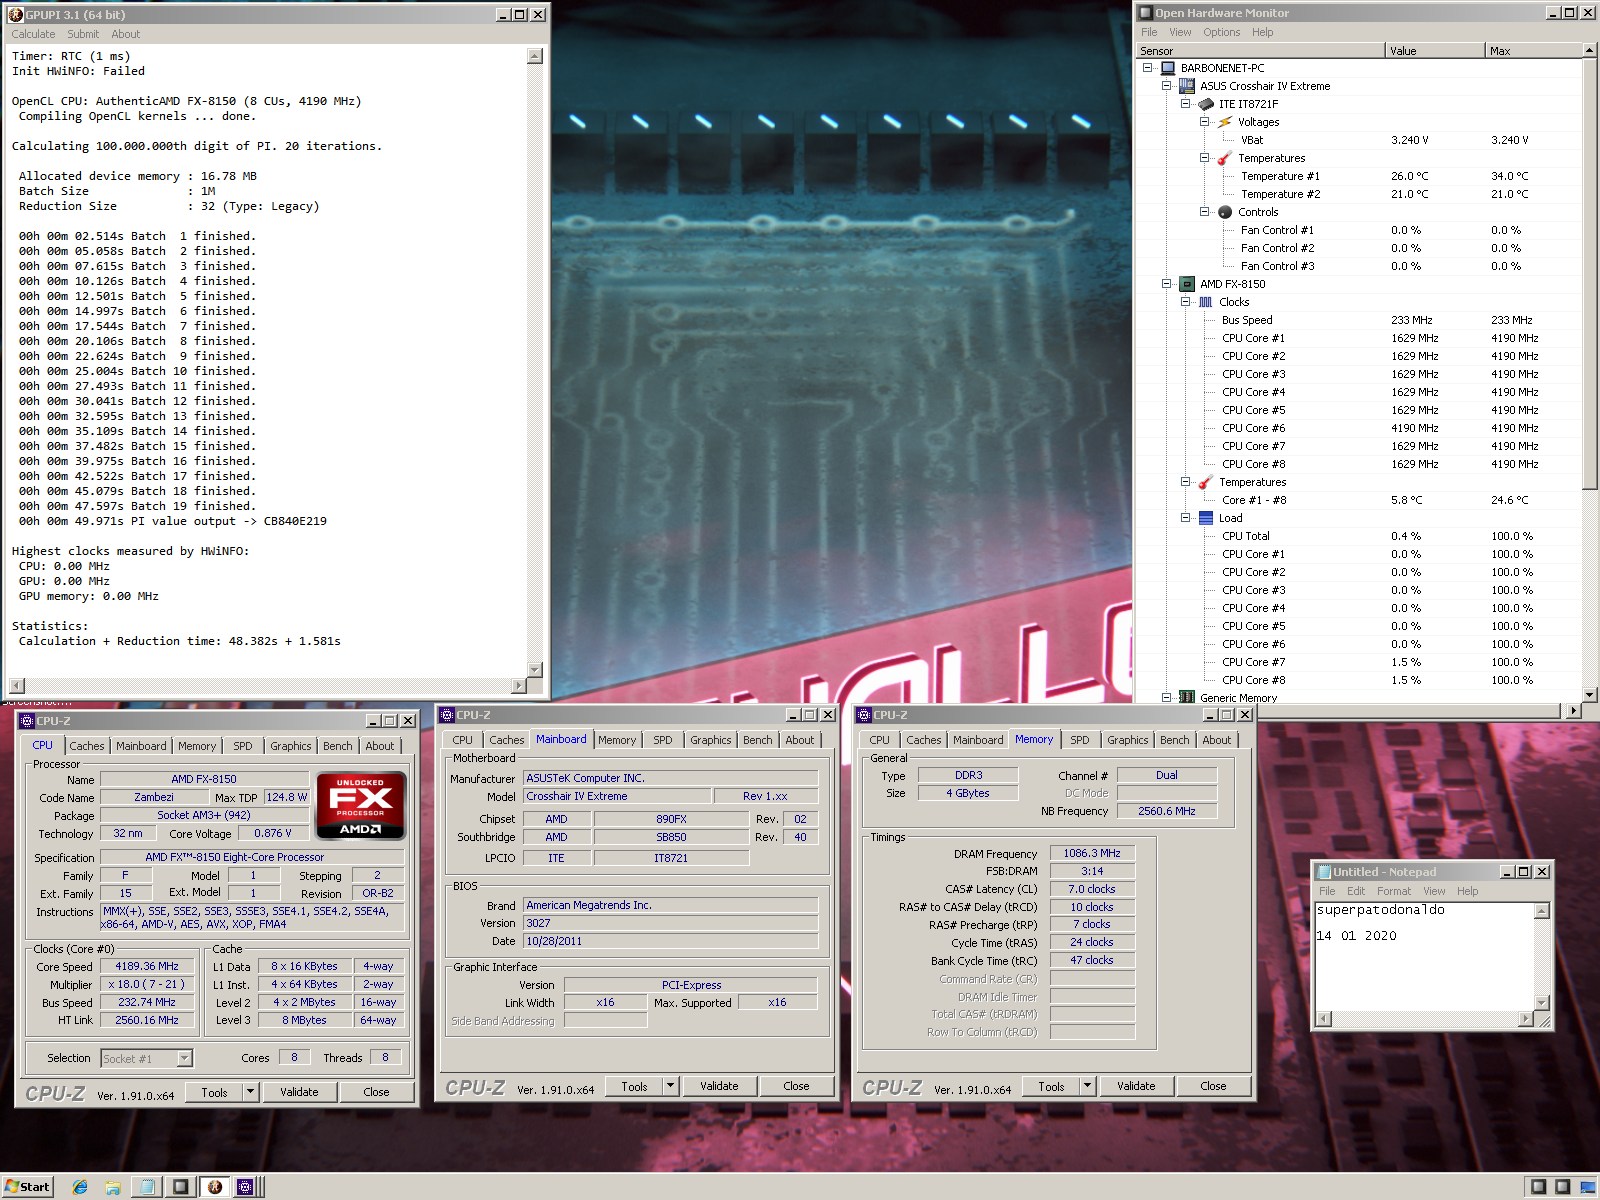Collapse the Voltages node
Image resolution: width=1600 pixels, height=1200 pixels.
point(1205,122)
